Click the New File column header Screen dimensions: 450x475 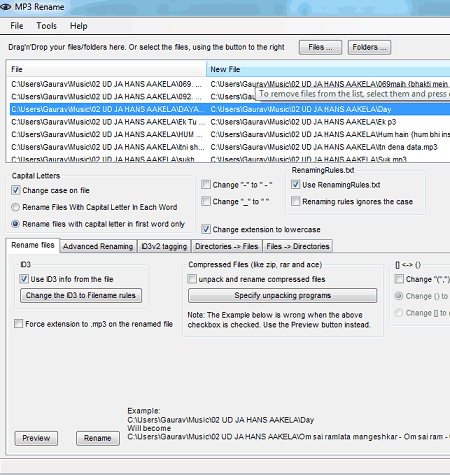328,69
